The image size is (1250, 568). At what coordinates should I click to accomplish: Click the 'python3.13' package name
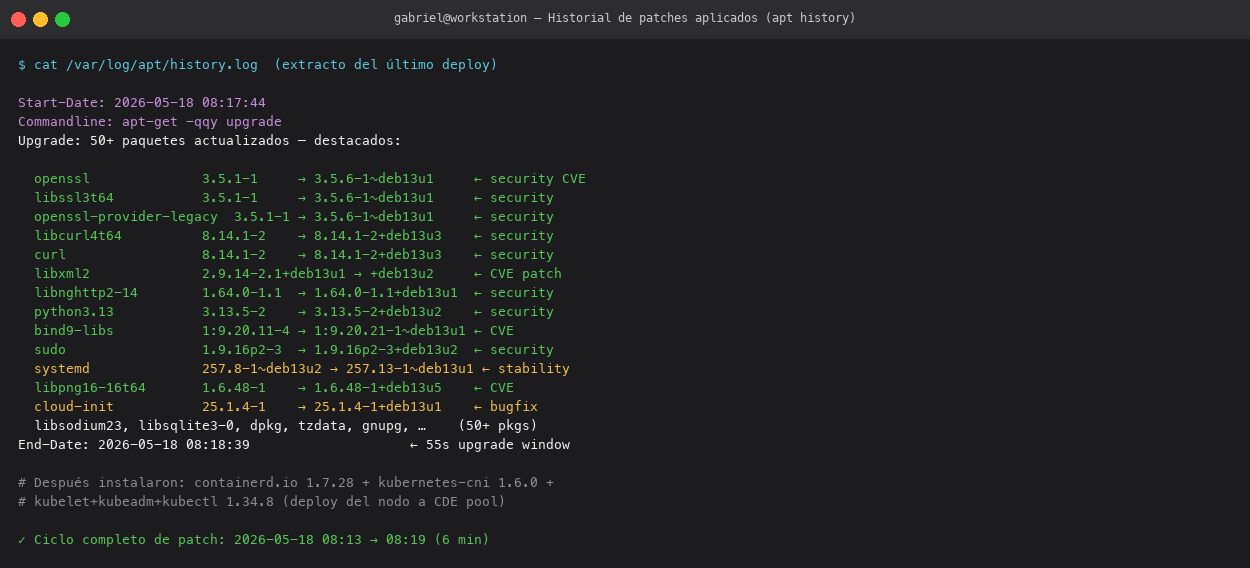[x=74, y=312]
